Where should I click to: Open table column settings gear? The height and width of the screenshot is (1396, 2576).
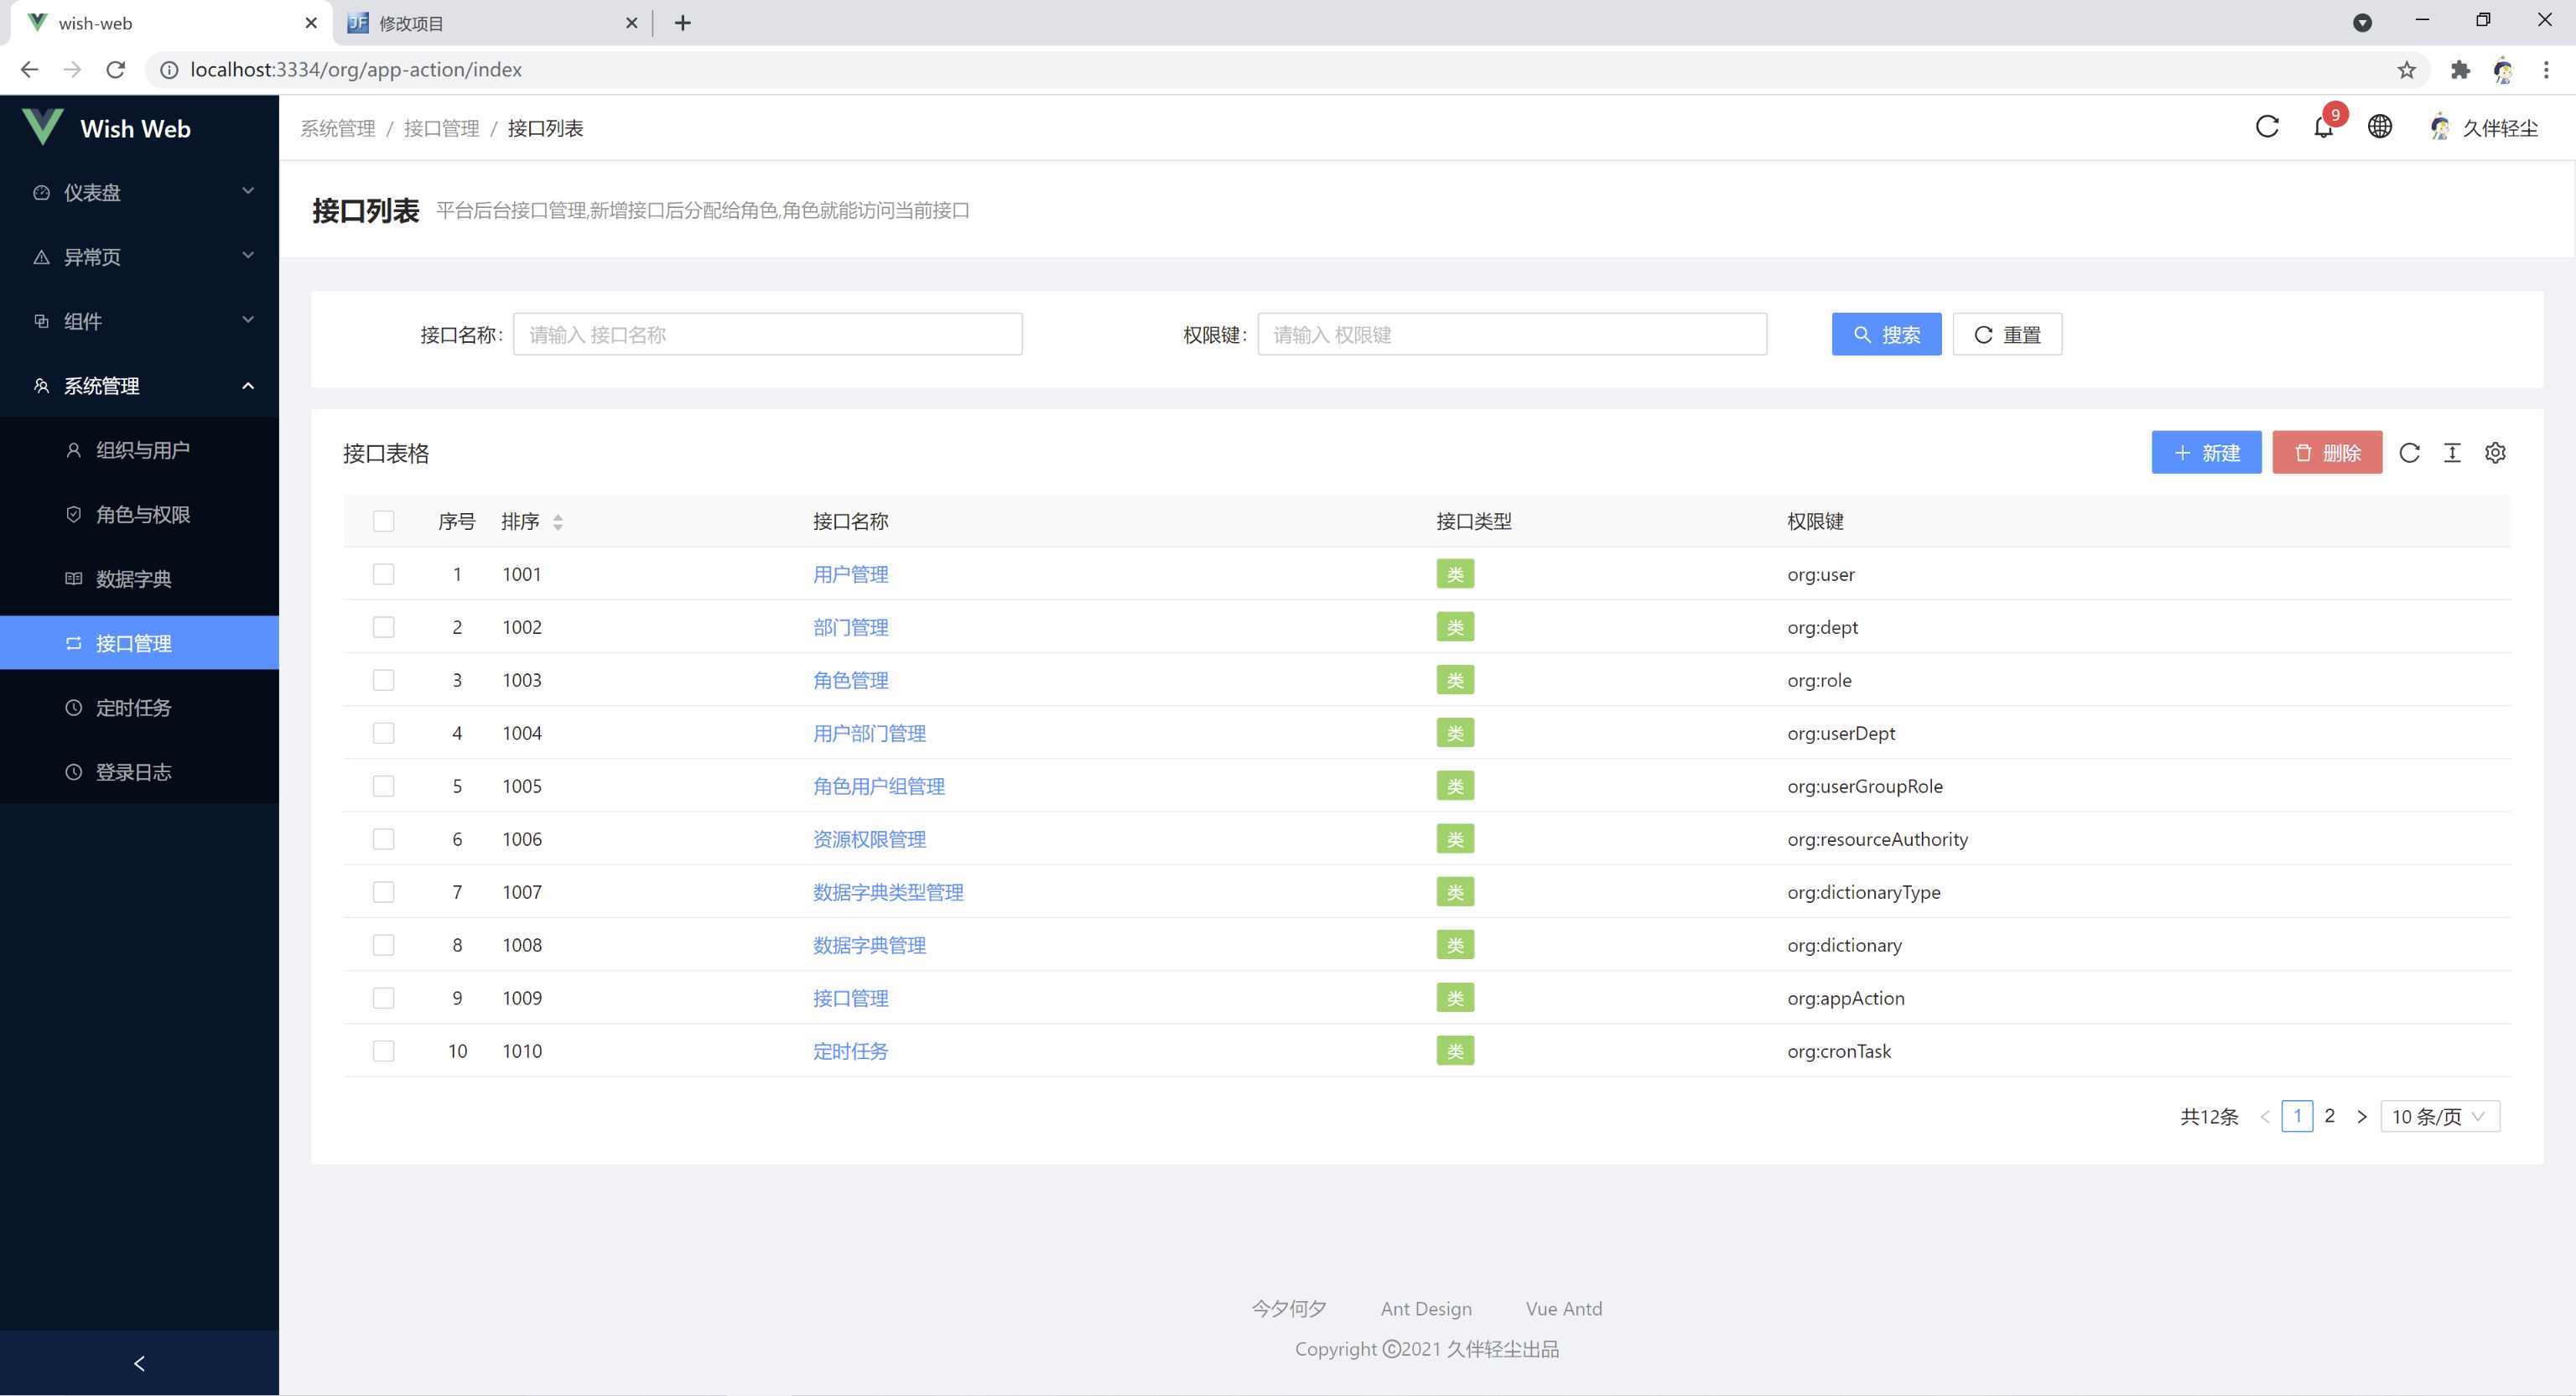(x=2495, y=453)
